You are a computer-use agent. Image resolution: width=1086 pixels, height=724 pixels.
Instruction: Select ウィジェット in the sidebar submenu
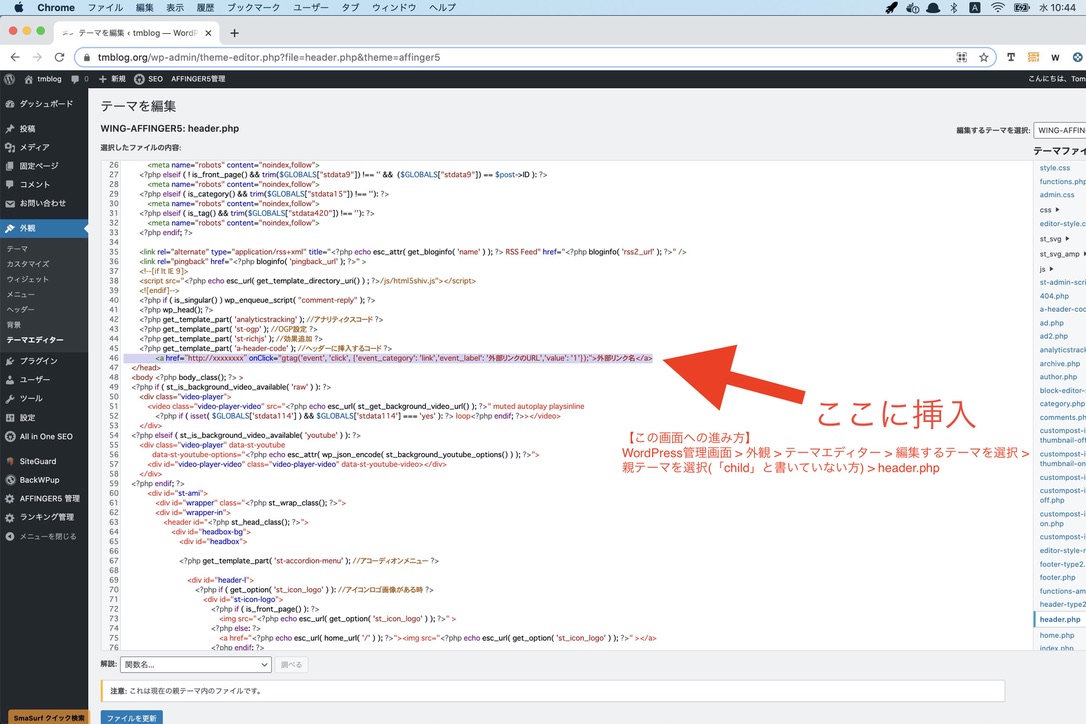point(28,279)
